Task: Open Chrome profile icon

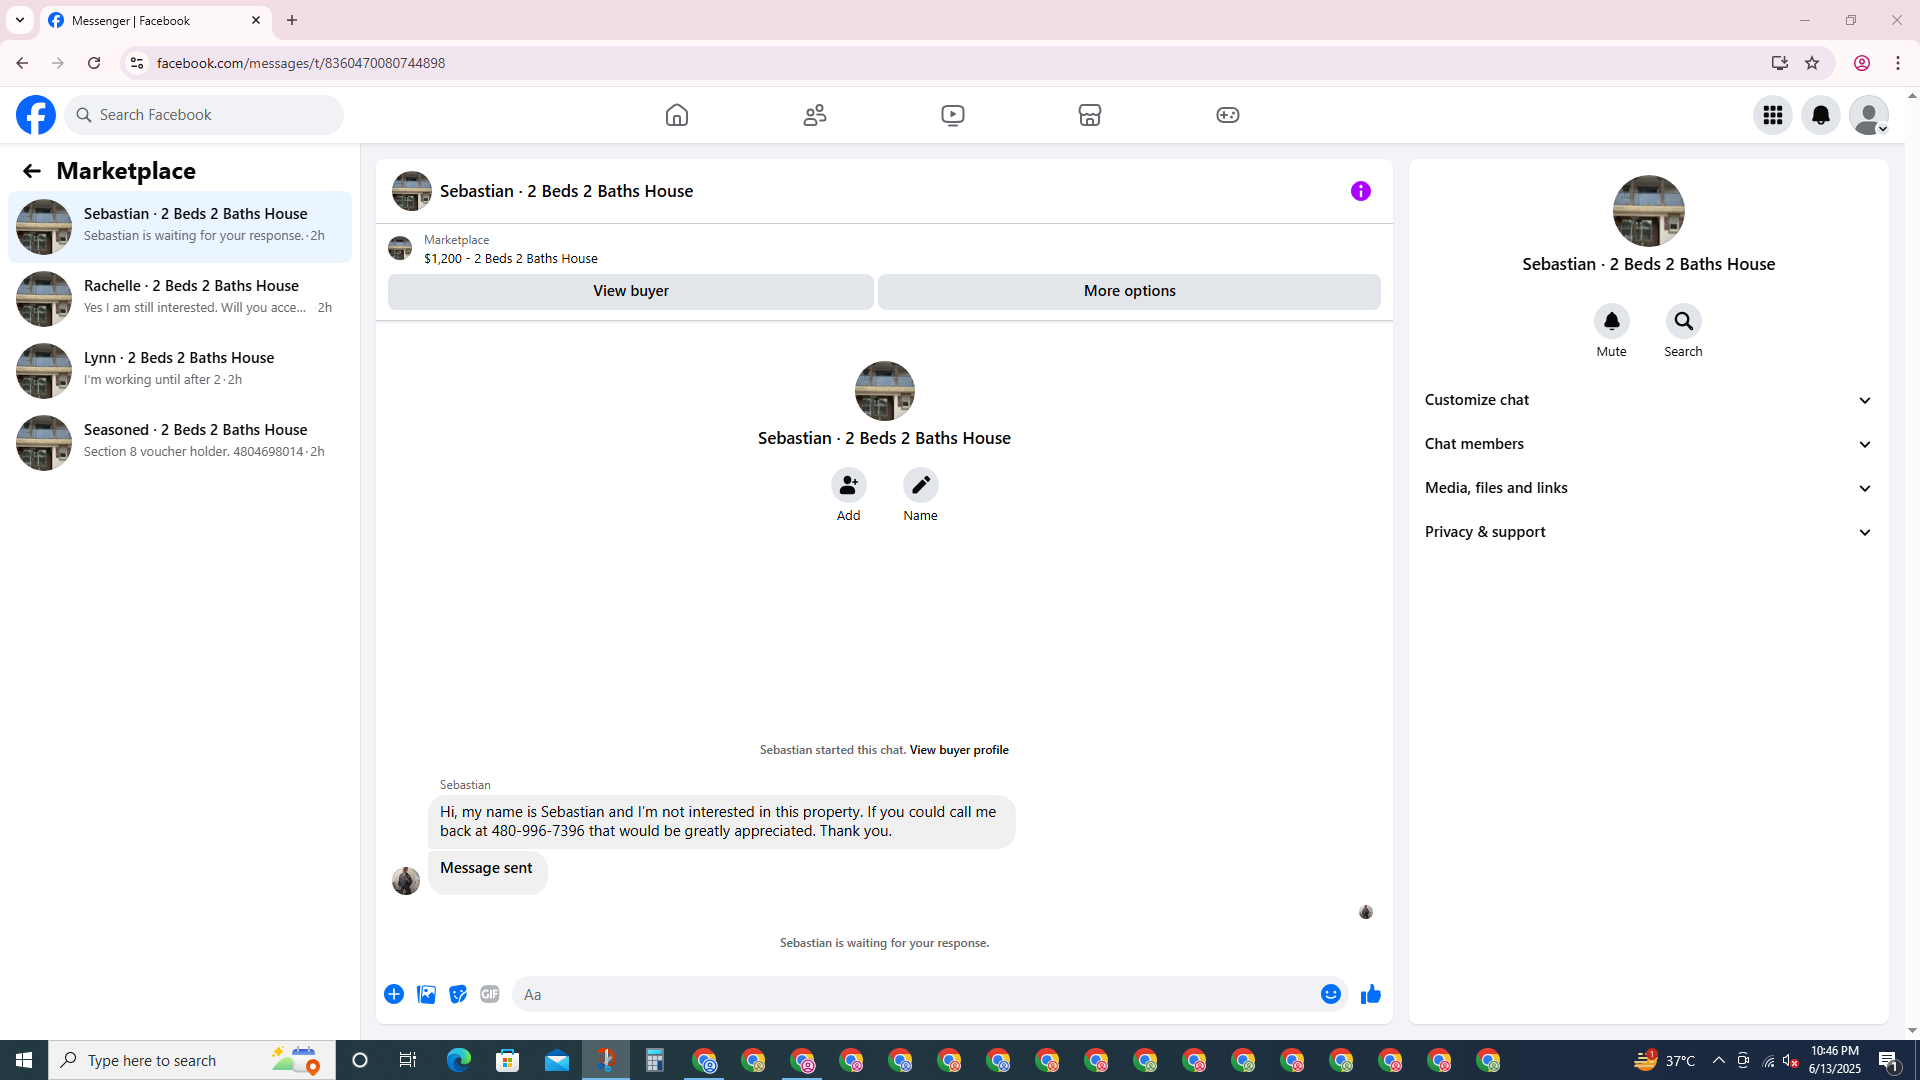Action: 1862,63
